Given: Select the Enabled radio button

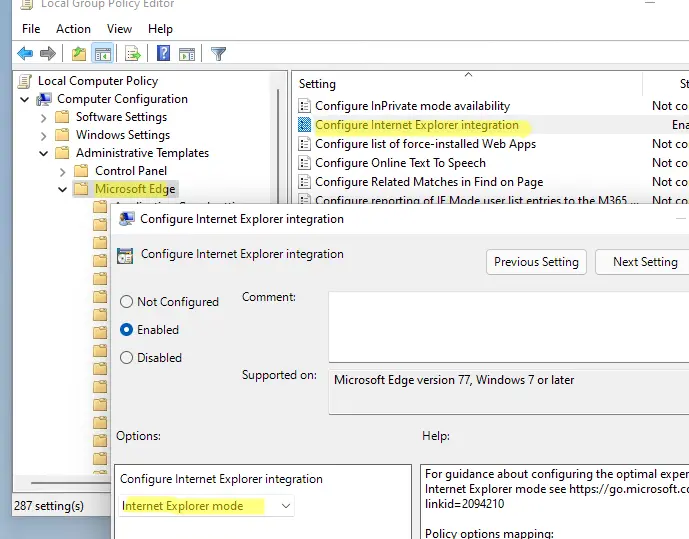Looking at the screenshot, I should (x=126, y=329).
